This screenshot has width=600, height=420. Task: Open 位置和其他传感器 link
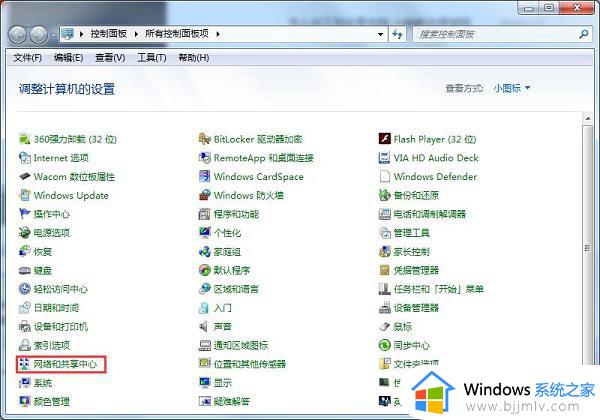(250, 364)
